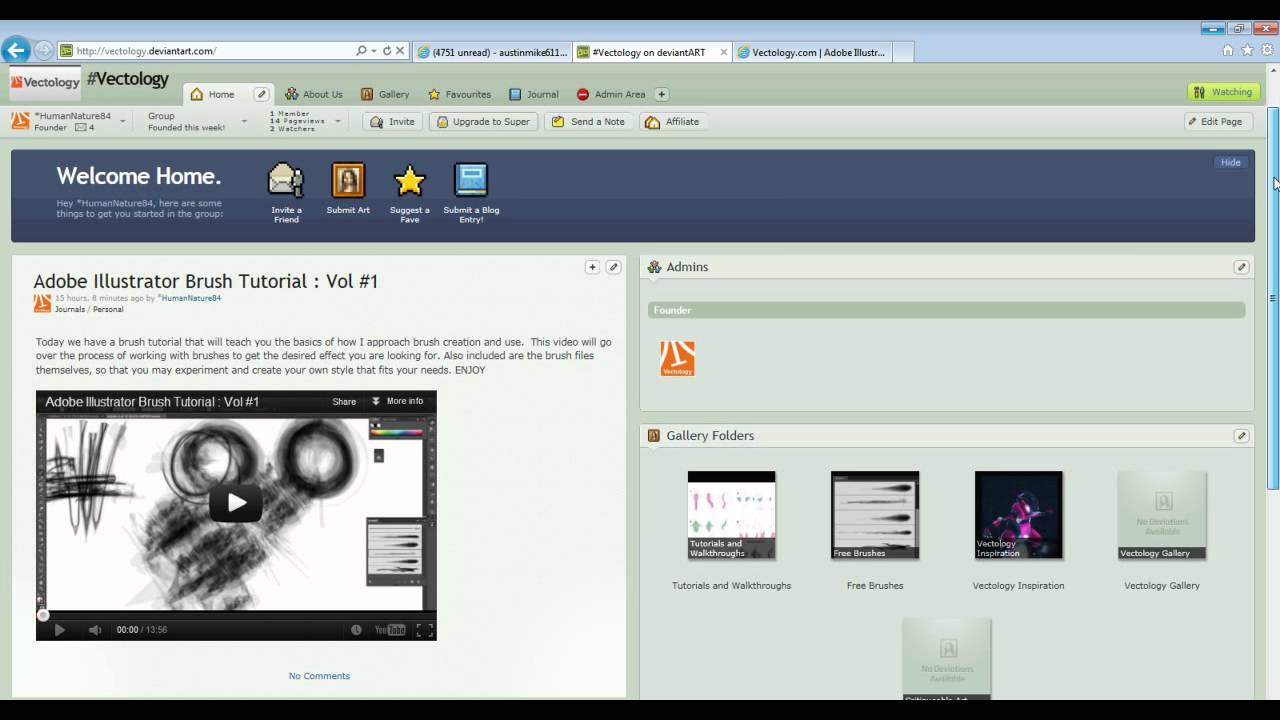Open new blank browser tab
This screenshot has height=720, width=1280.
pos(902,52)
